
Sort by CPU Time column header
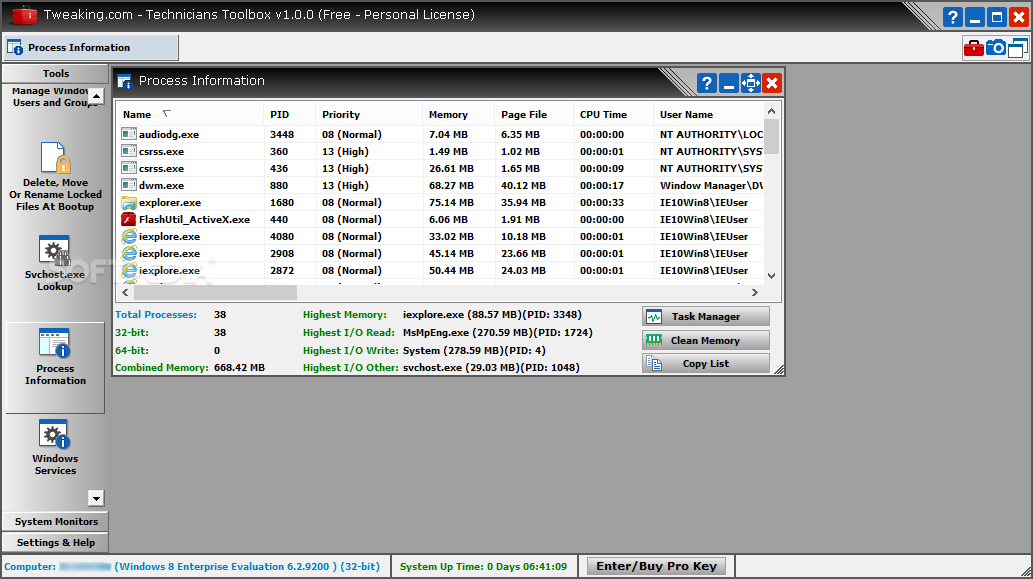[x=613, y=115]
